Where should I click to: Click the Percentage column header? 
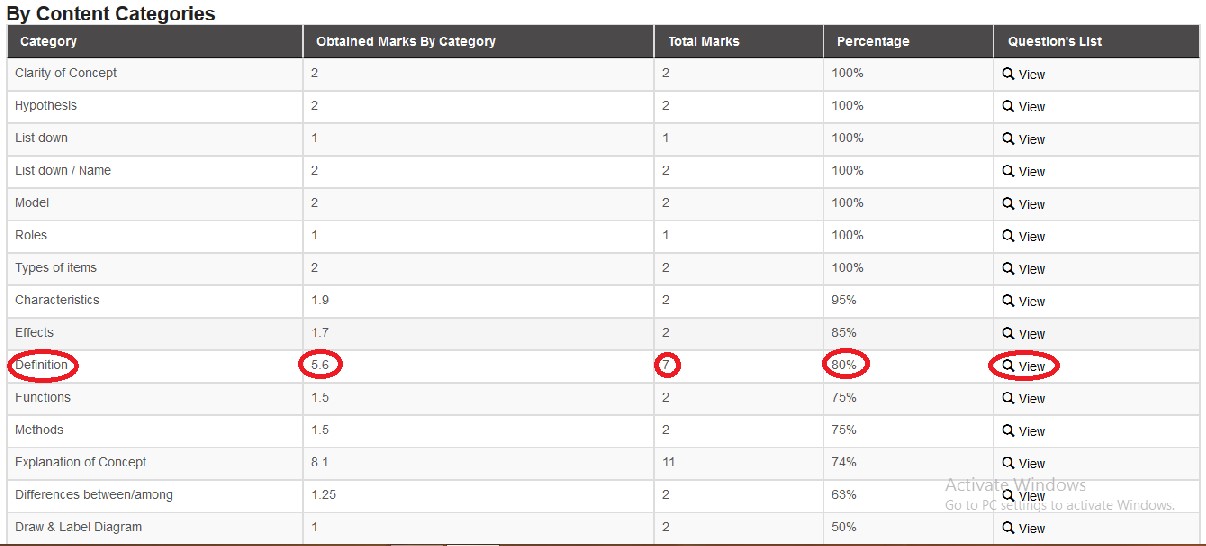873,42
